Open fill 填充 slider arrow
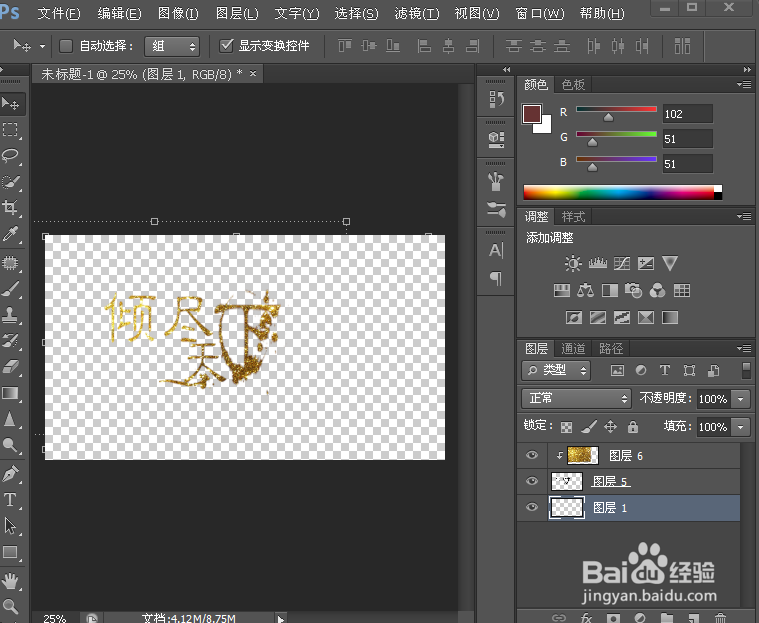 (741, 427)
